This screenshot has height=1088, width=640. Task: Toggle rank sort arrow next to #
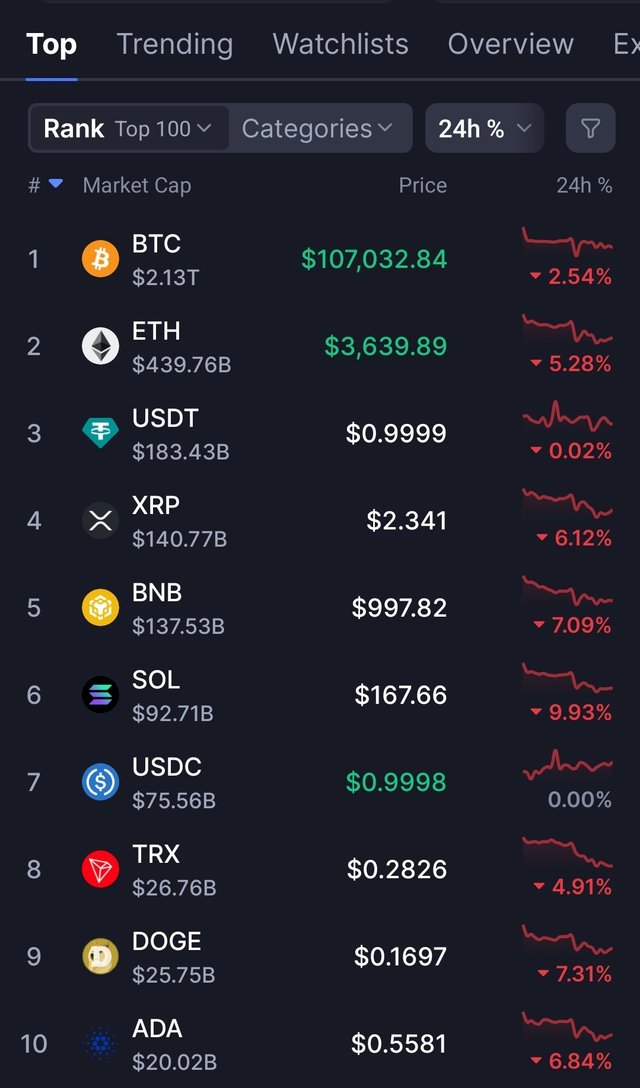[56, 184]
